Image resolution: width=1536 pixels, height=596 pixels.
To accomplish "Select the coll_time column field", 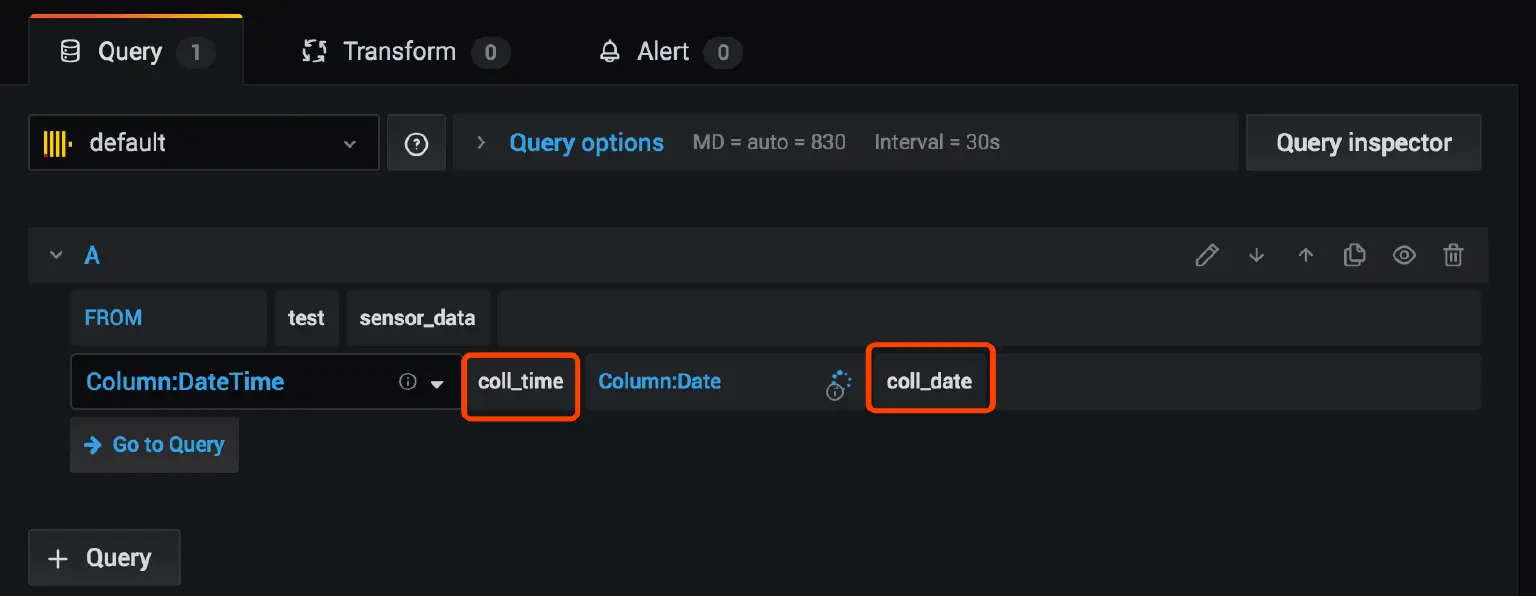I will [520, 382].
